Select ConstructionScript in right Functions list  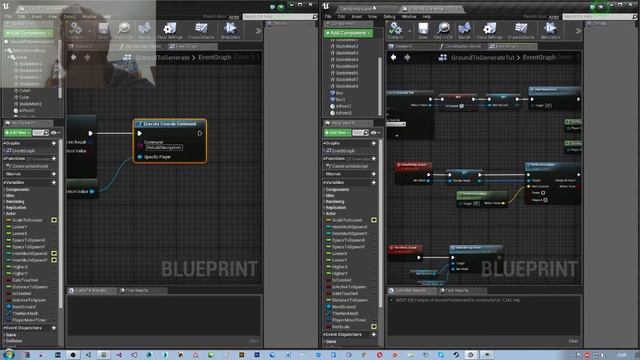coord(350,166)
